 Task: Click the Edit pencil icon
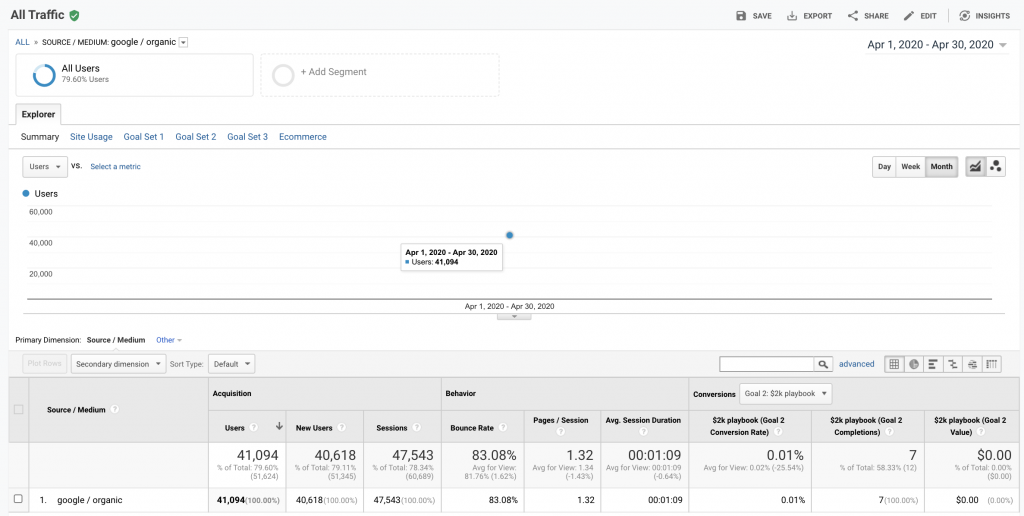(x=908, y=16)
